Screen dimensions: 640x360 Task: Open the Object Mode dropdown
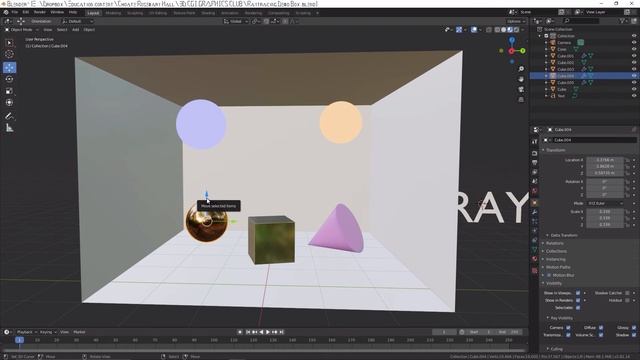pos(22,30)
